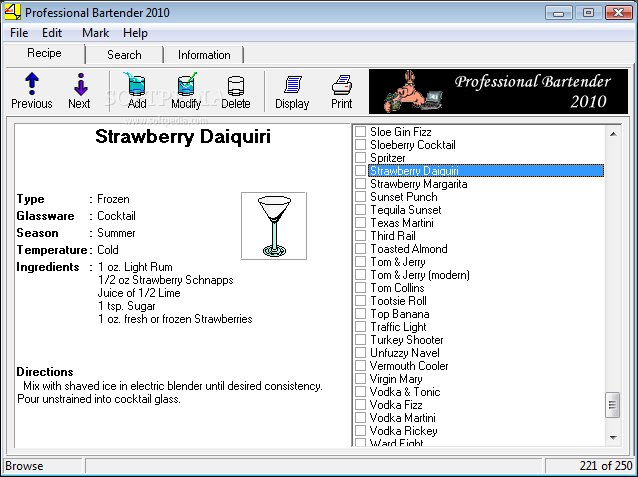
Task: Minimize the Professional Bartender window
Action: (558, 13)
